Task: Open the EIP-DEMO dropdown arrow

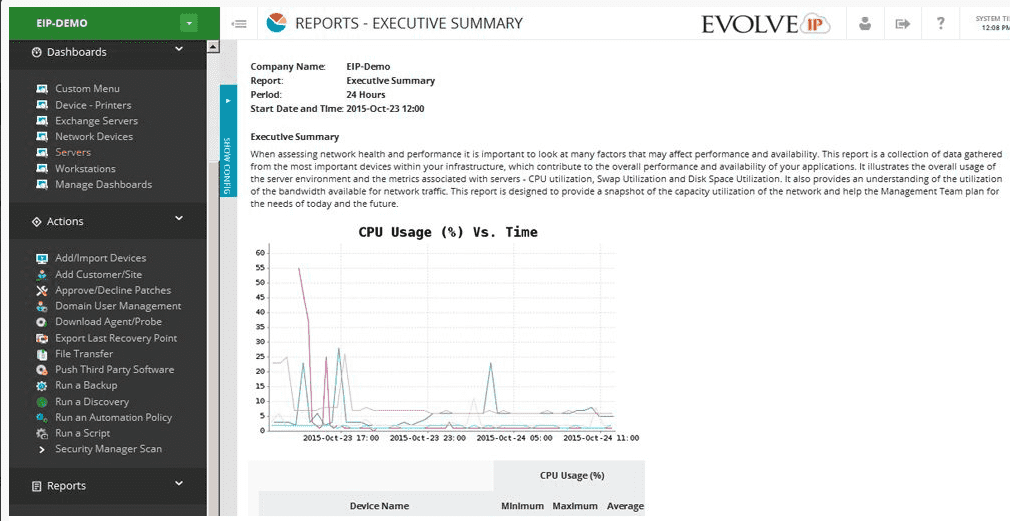Action: (188, 23)
